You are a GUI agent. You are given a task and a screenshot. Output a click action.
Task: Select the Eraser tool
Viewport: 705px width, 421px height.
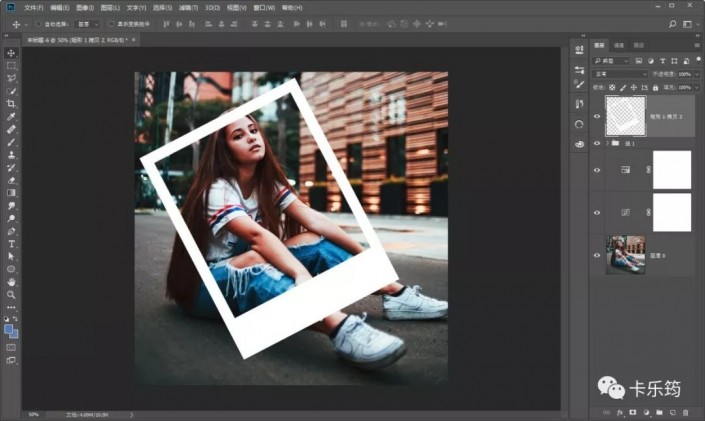[11, 180]
